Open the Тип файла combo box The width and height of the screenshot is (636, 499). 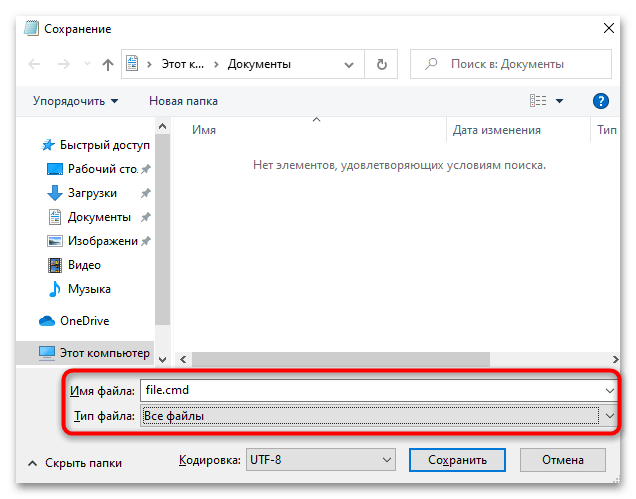[x=378, y=416]
